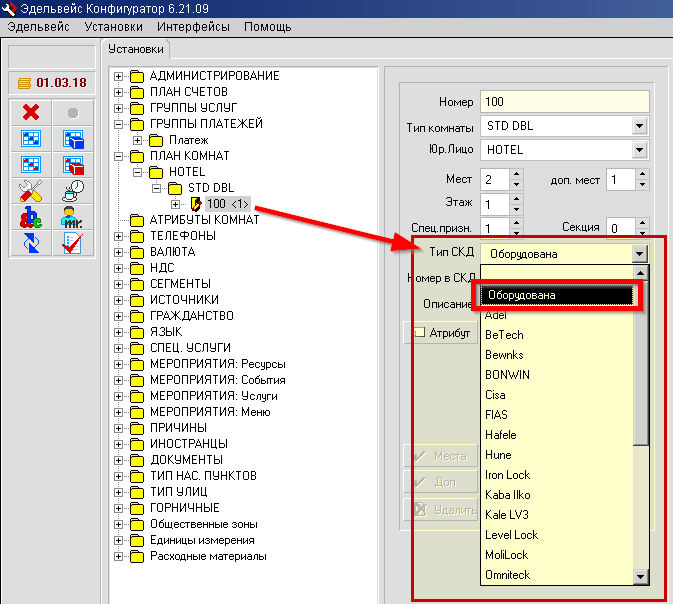Click the grid with red cube icon
This screenshot has width=673, height=604.
point(73,165)
